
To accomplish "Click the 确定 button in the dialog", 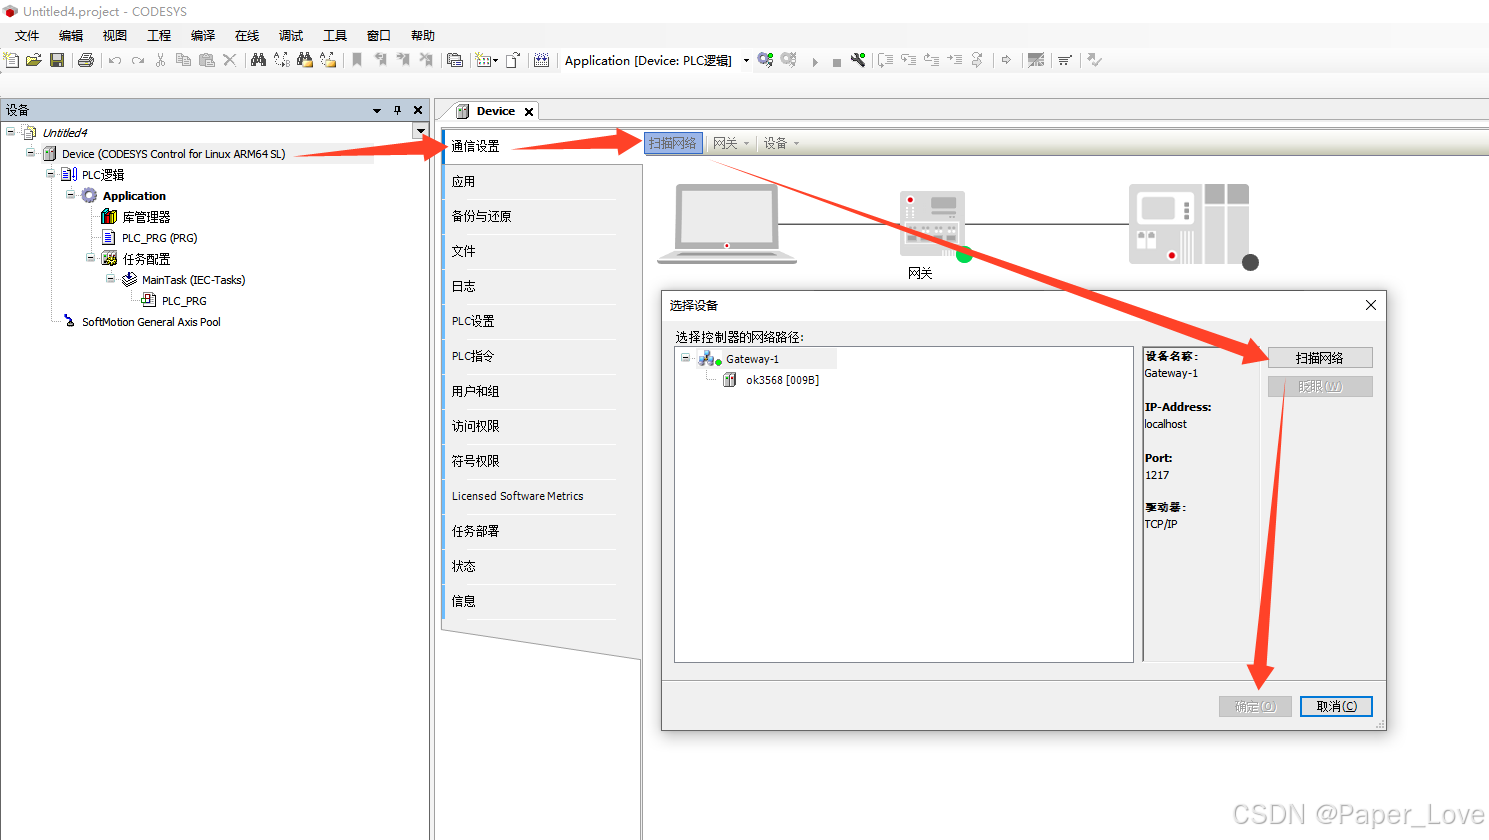I will [1255, 706].
